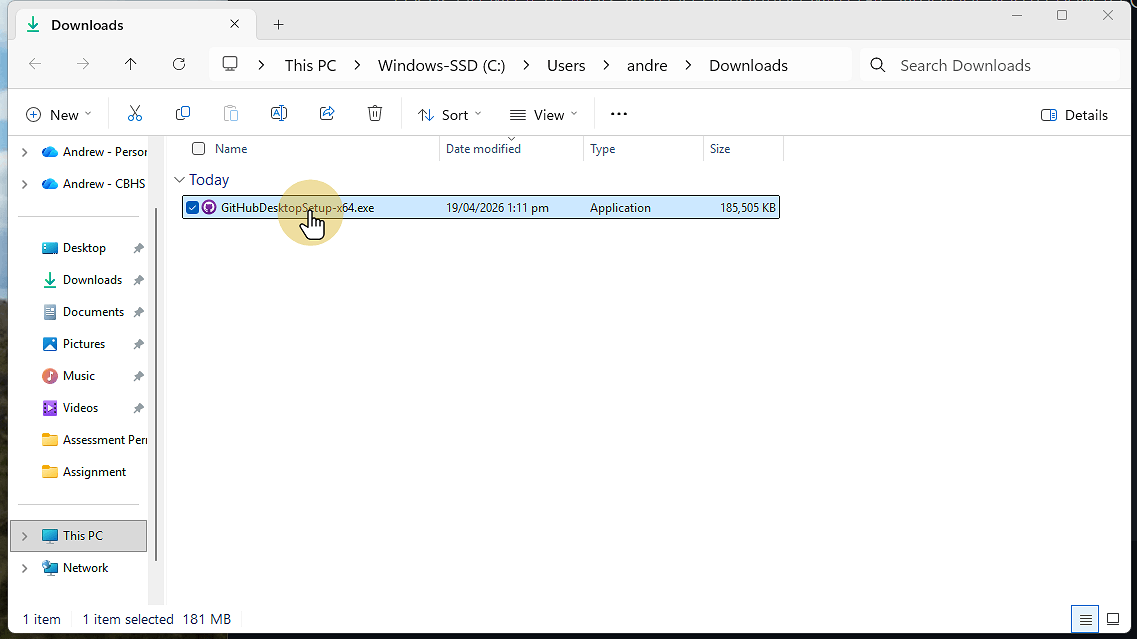Switch to large thumbnails view in status bar
The image size is (1137, 639).
1114,619
